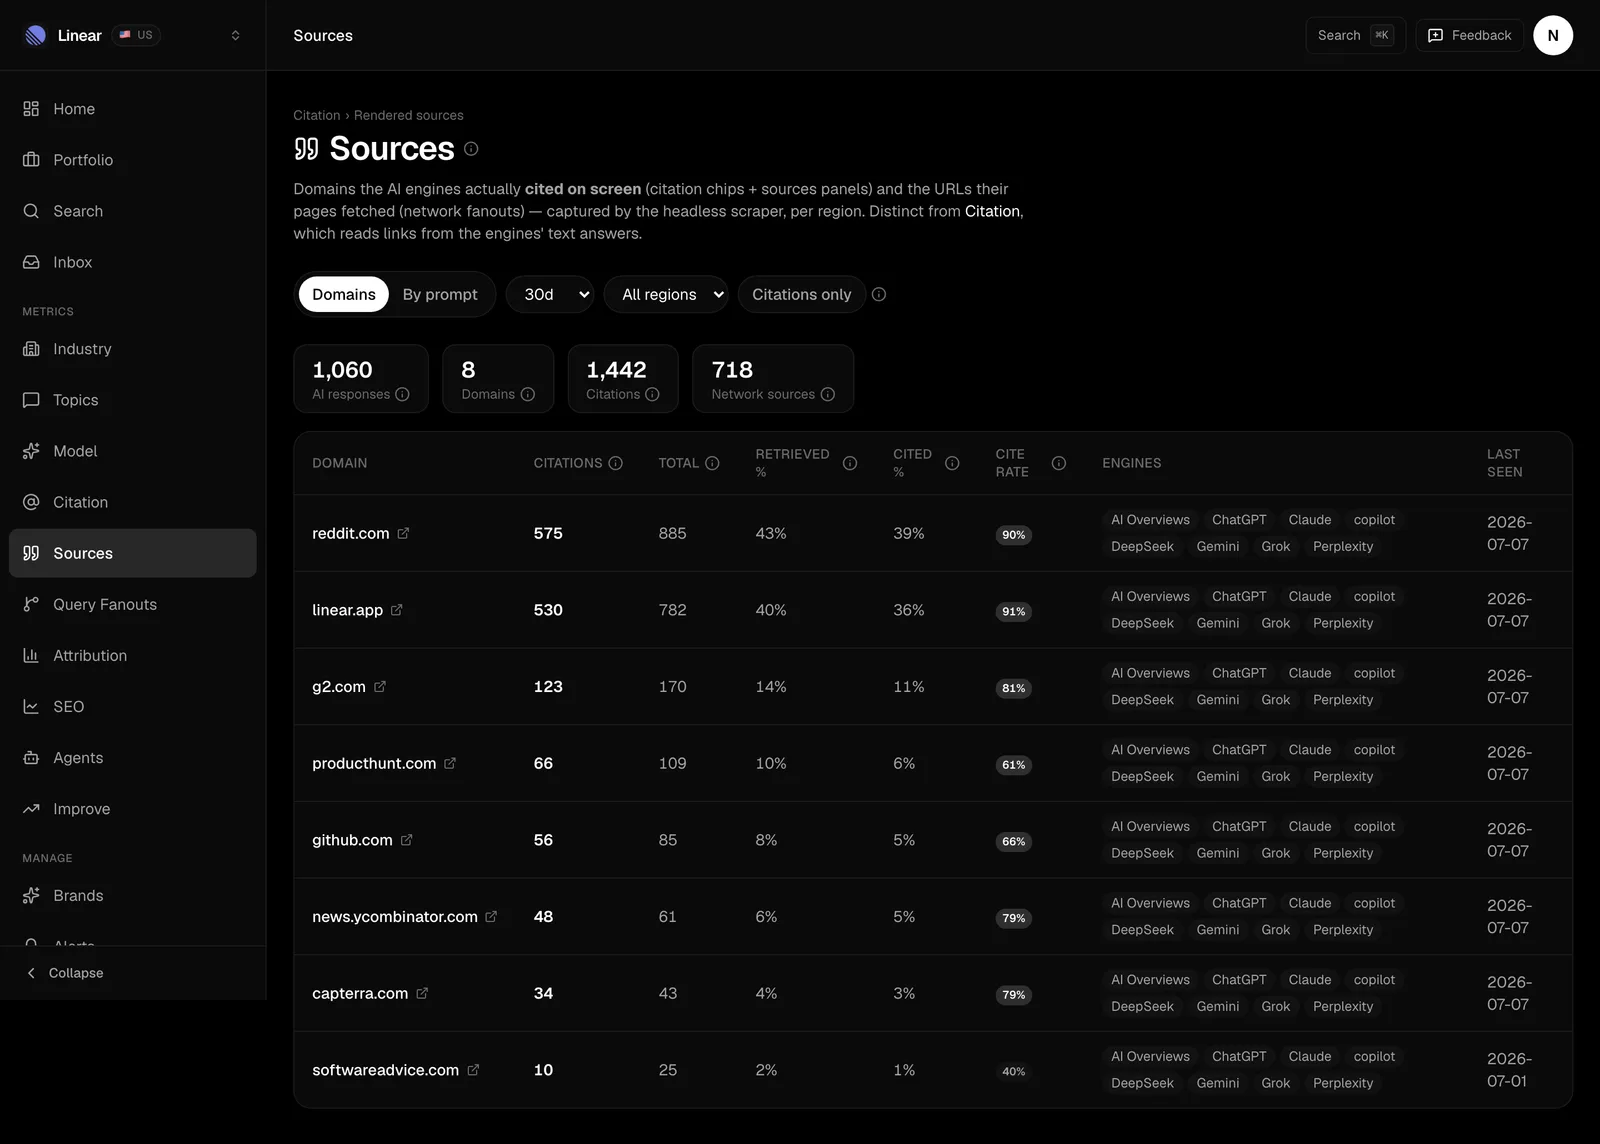Open user avatar N menu
Screen dimensions: 1600x1144
(x=1553, y=35)
